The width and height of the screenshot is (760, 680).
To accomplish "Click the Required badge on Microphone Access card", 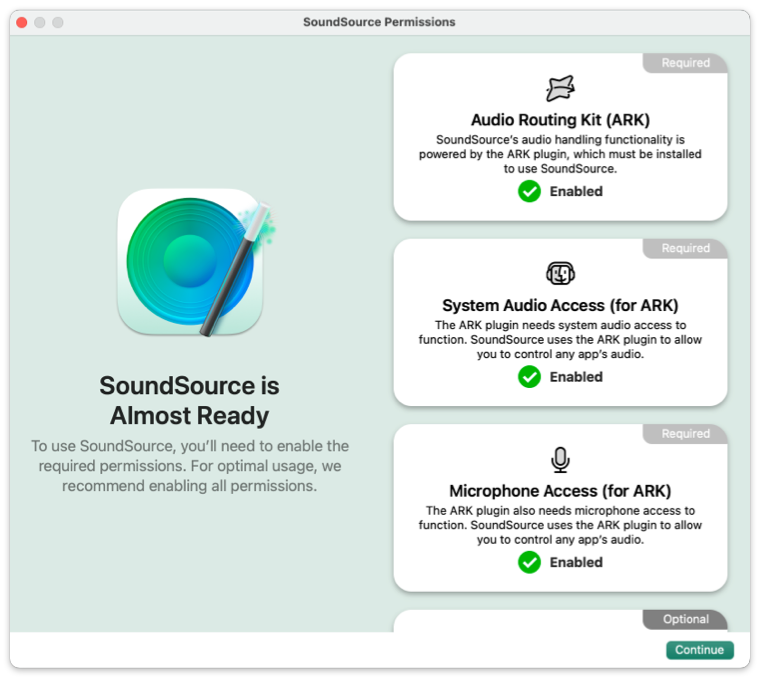I will pyautogui.click(x=685, y=434).
